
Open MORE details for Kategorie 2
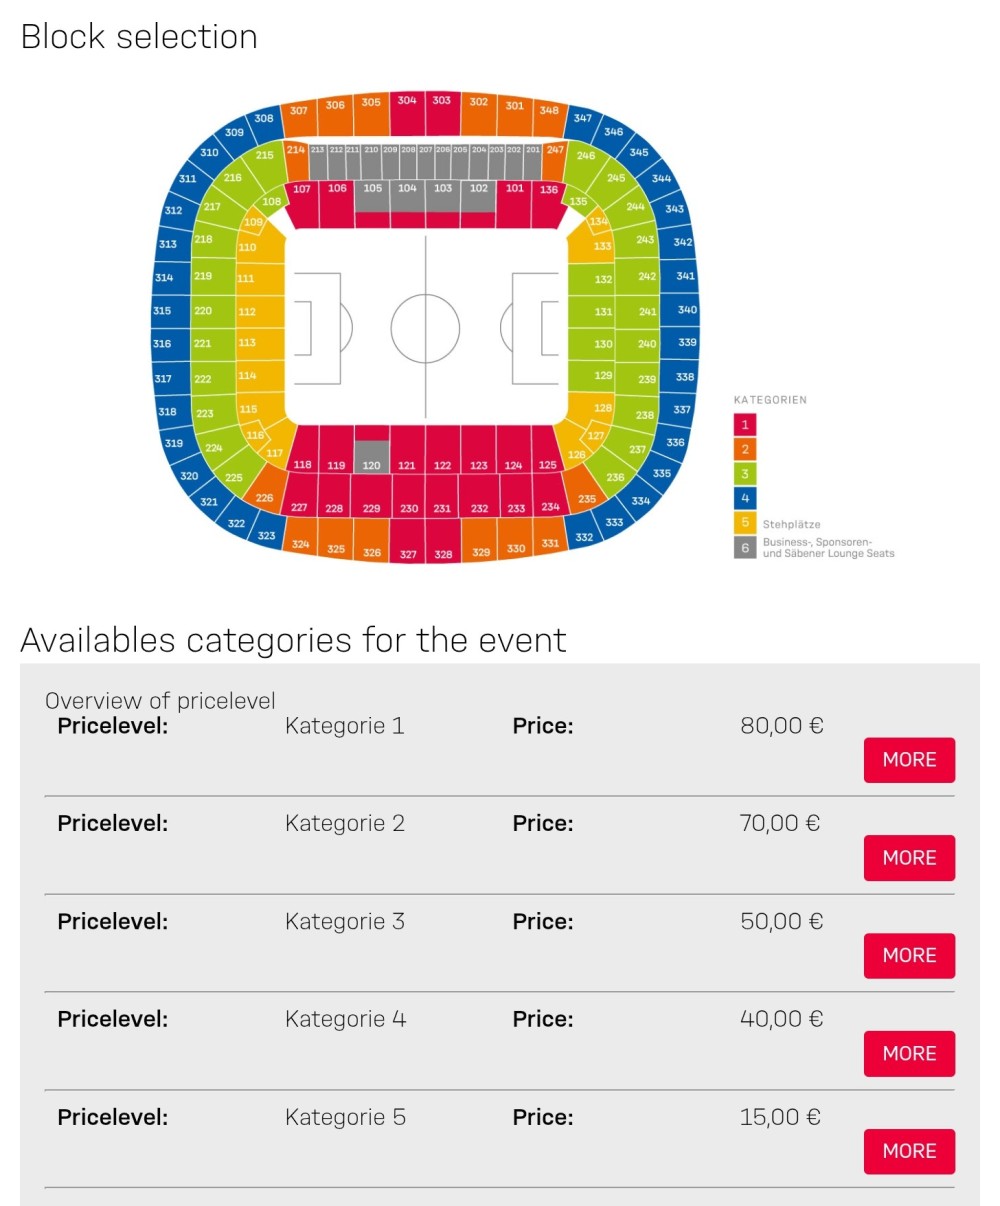coord(909,858)
